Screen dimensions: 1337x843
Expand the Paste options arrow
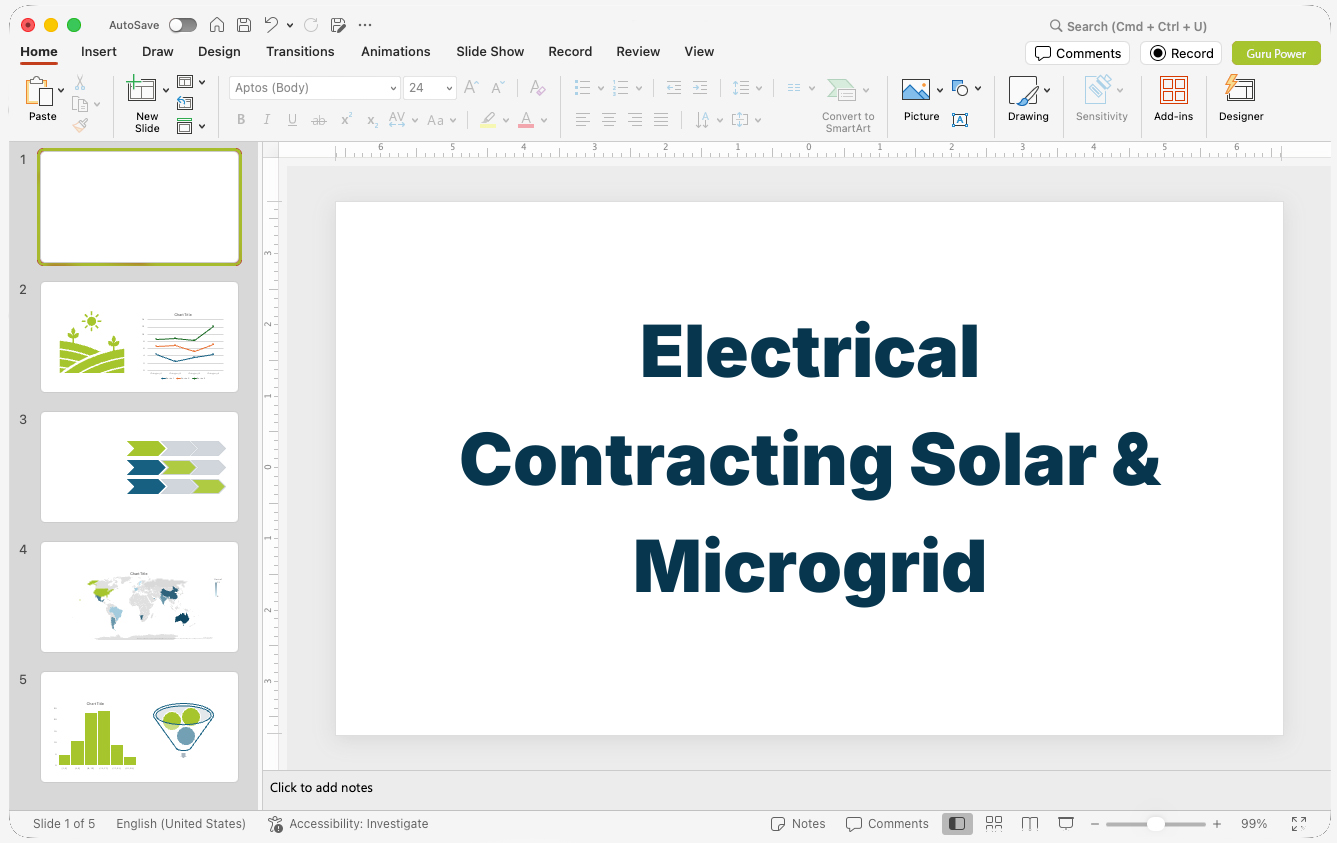tap(61, 90)
